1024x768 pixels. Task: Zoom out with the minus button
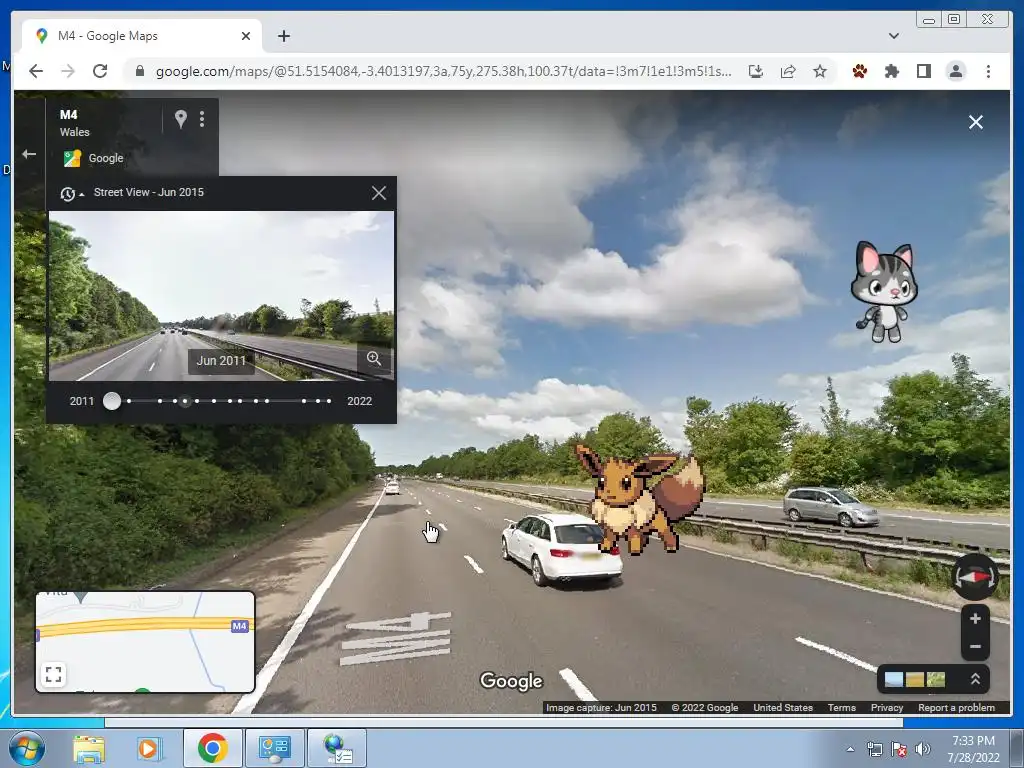(x=975, y=647)
